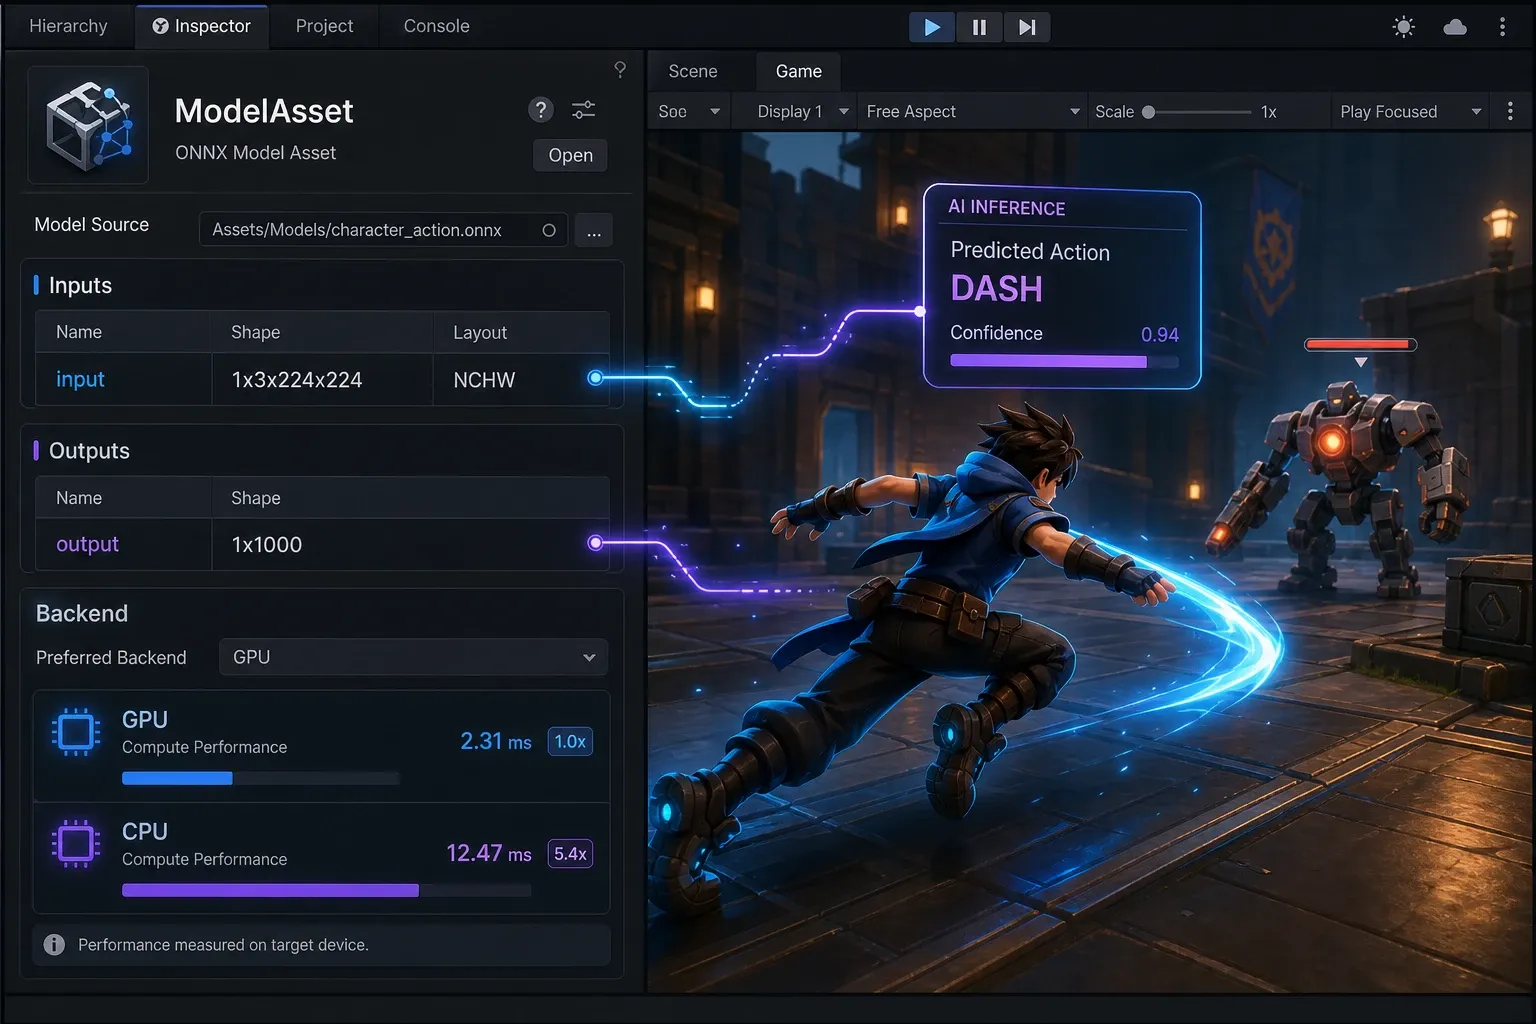Click the Step frame button

(1027, 27)
